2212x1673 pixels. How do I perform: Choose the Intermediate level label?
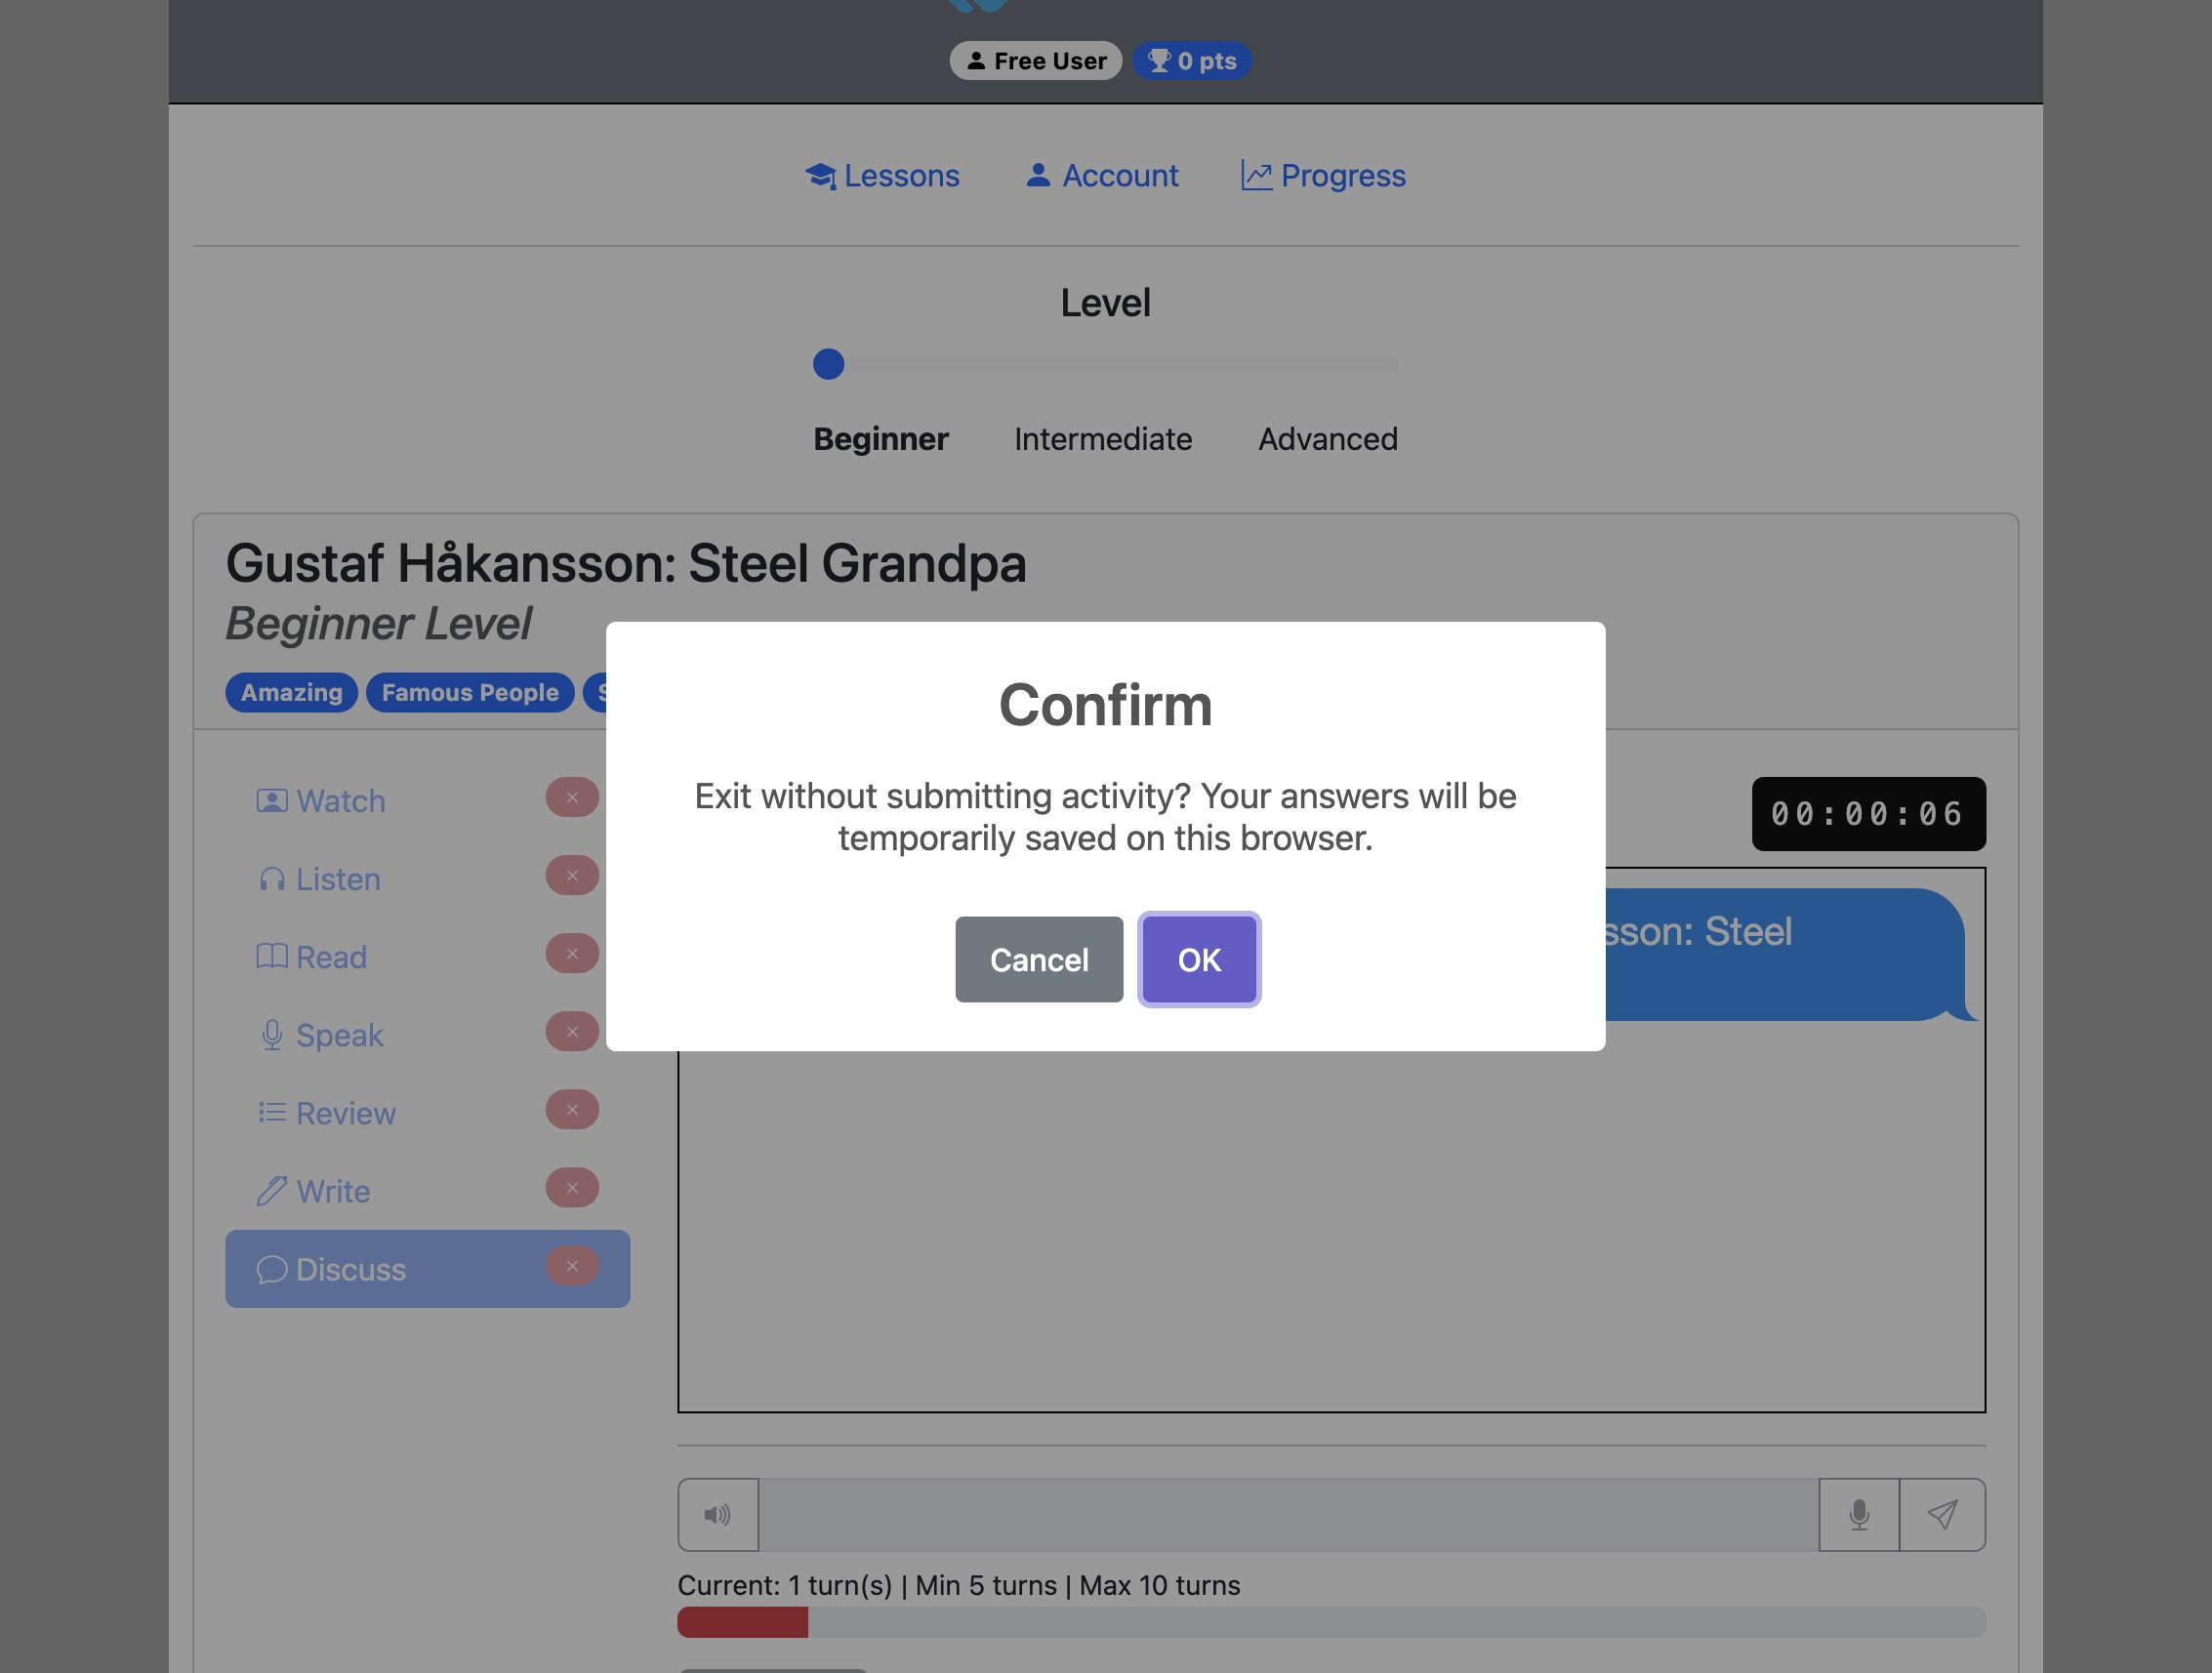(x=1103, y=439)
